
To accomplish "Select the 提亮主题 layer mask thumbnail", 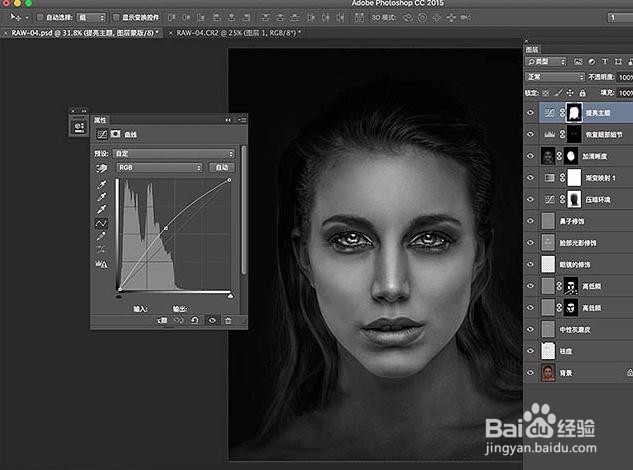I will click(574, 113).
